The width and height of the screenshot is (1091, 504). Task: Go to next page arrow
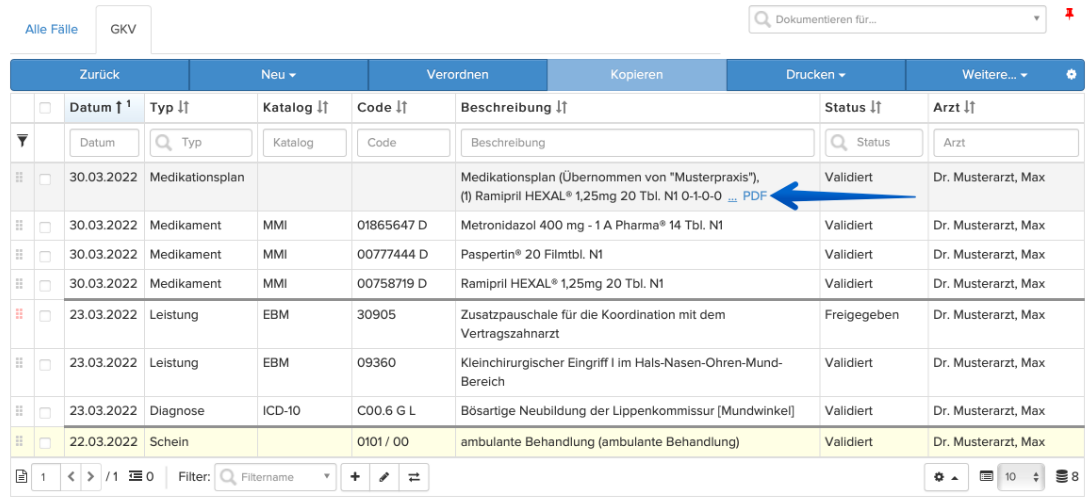click(x=90, y=477)
